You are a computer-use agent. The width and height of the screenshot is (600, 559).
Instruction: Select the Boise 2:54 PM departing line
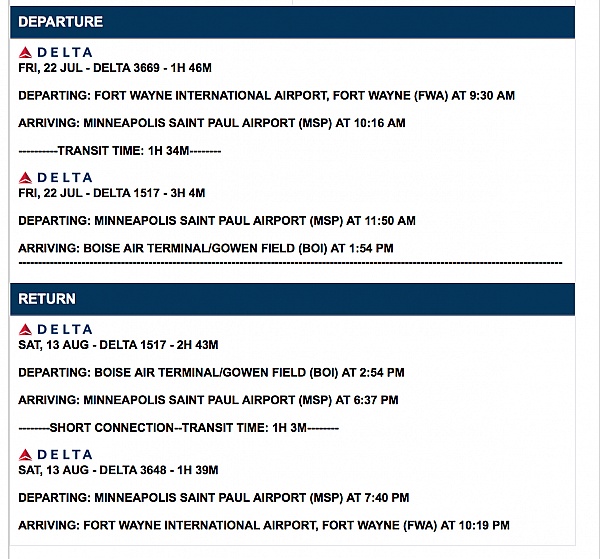(211, 373)
